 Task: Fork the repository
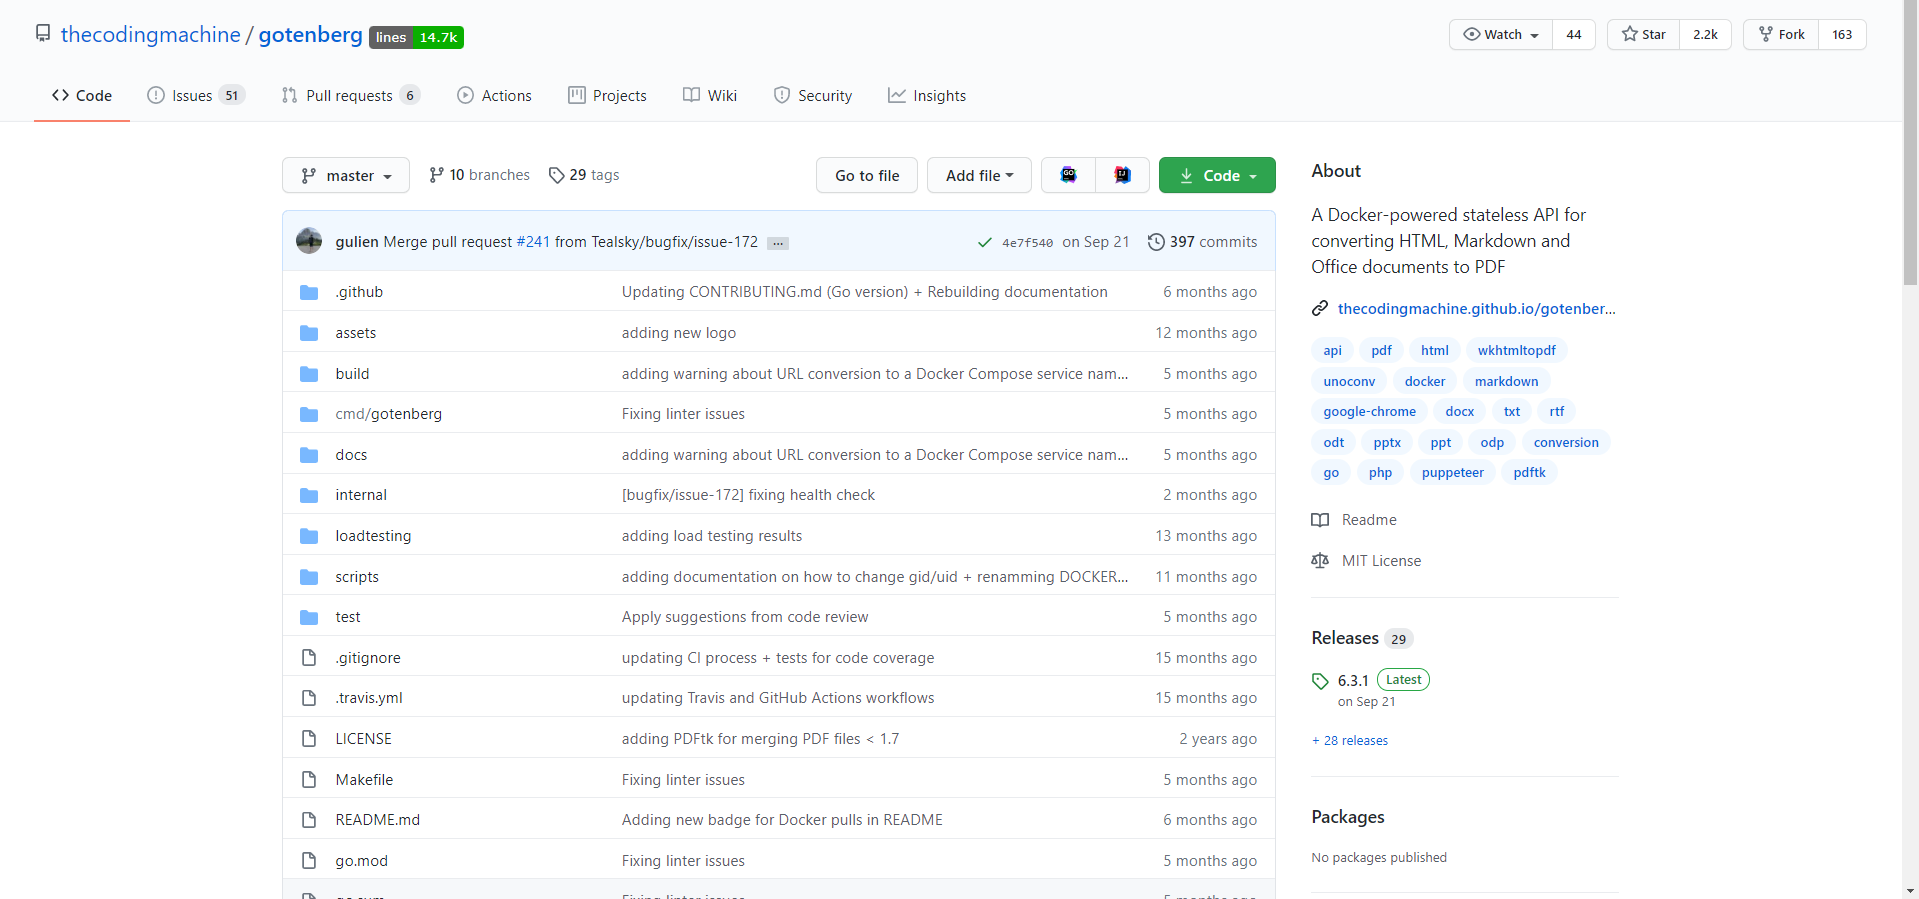pos(1781,34)
